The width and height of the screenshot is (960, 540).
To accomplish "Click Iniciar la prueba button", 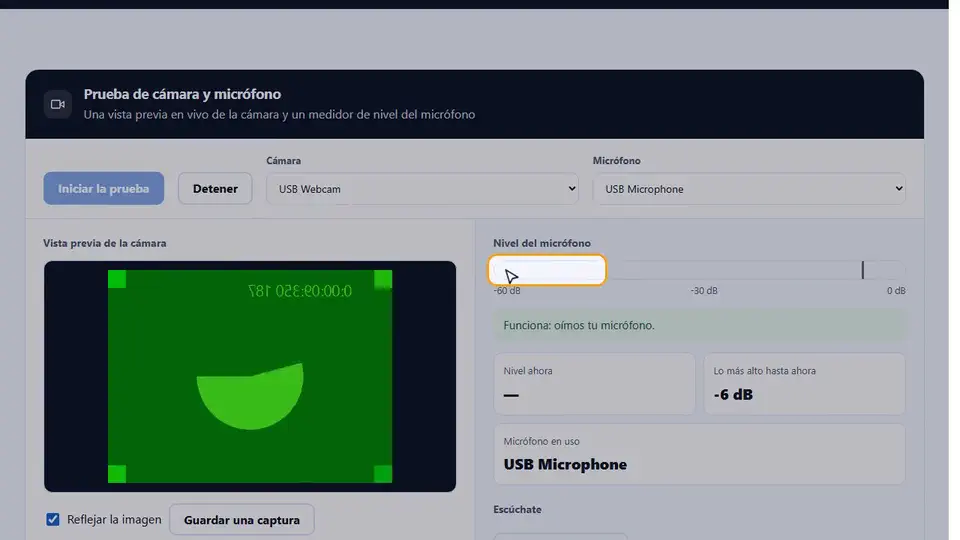I will [103, 189].
